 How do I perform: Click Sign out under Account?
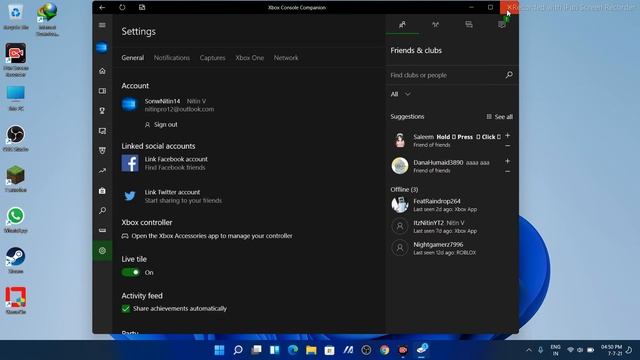[x=161, y=124]
